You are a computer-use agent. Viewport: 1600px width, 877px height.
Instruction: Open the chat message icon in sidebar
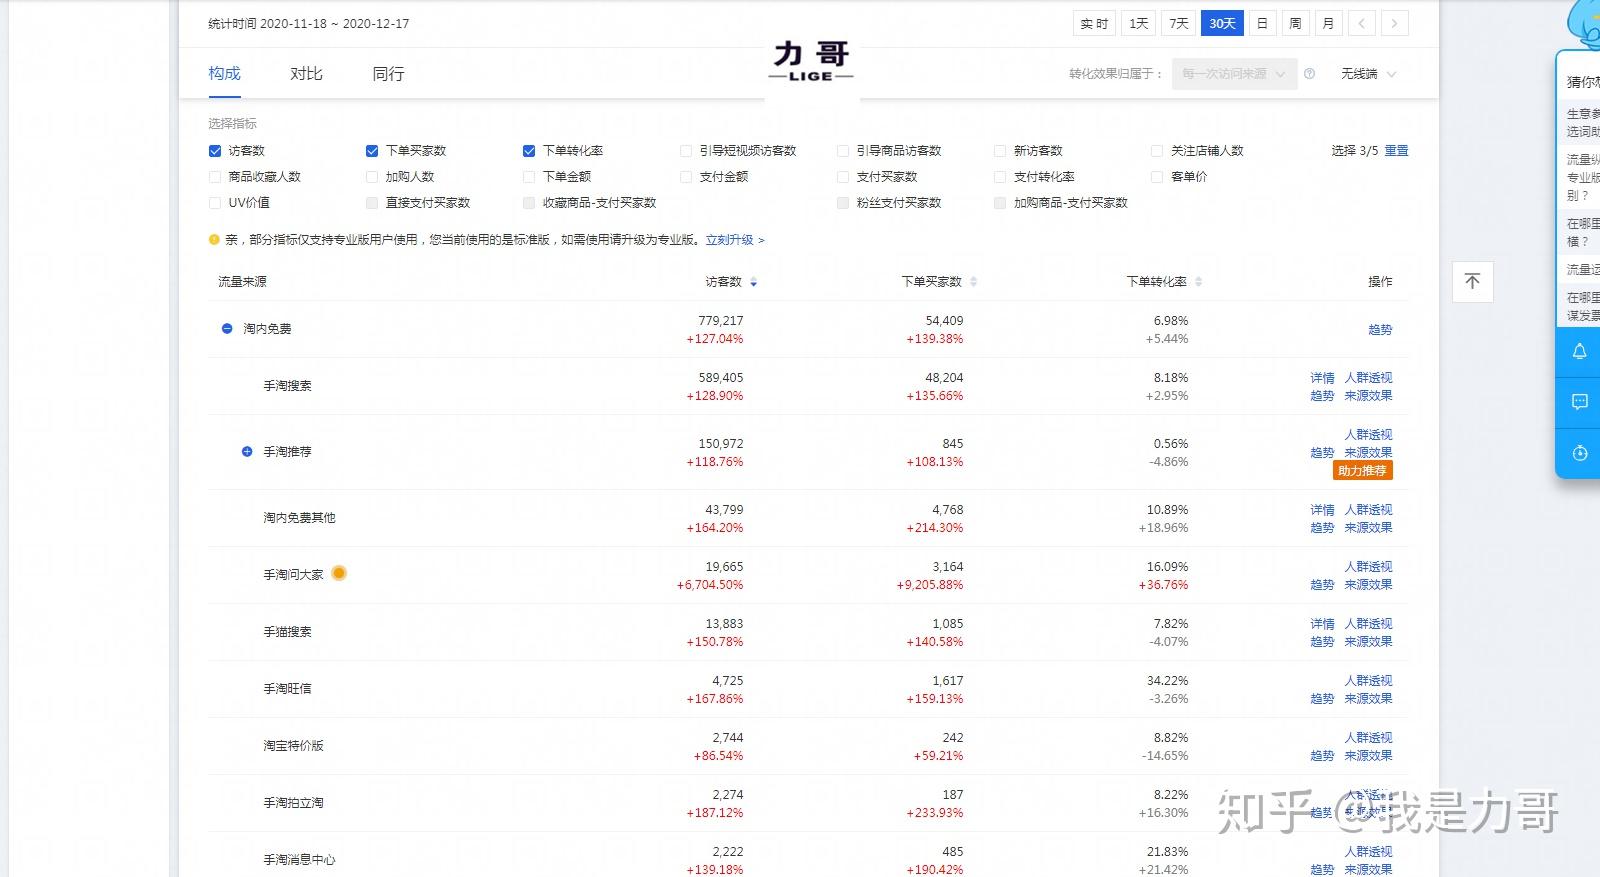(x=1579, y=402)
